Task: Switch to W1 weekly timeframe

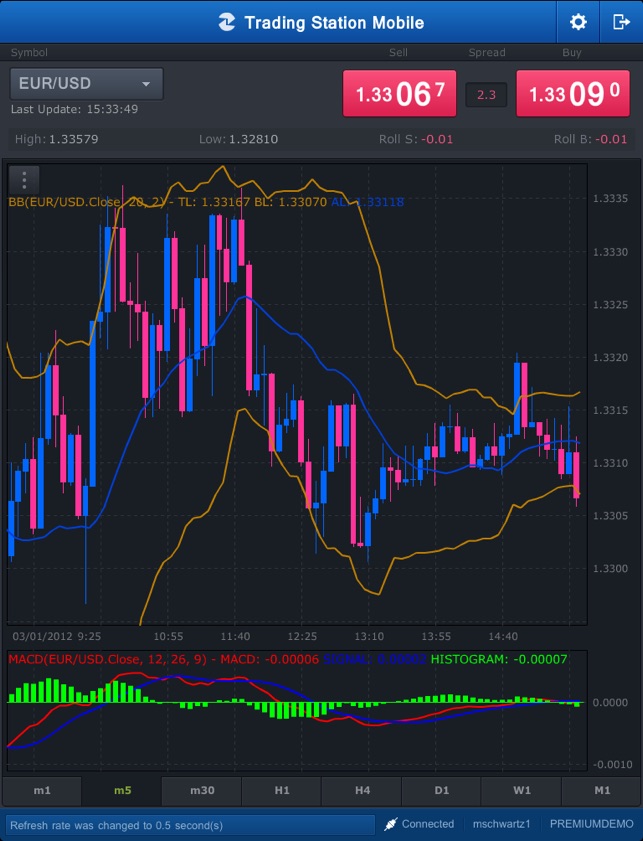Action: point(522,790)
